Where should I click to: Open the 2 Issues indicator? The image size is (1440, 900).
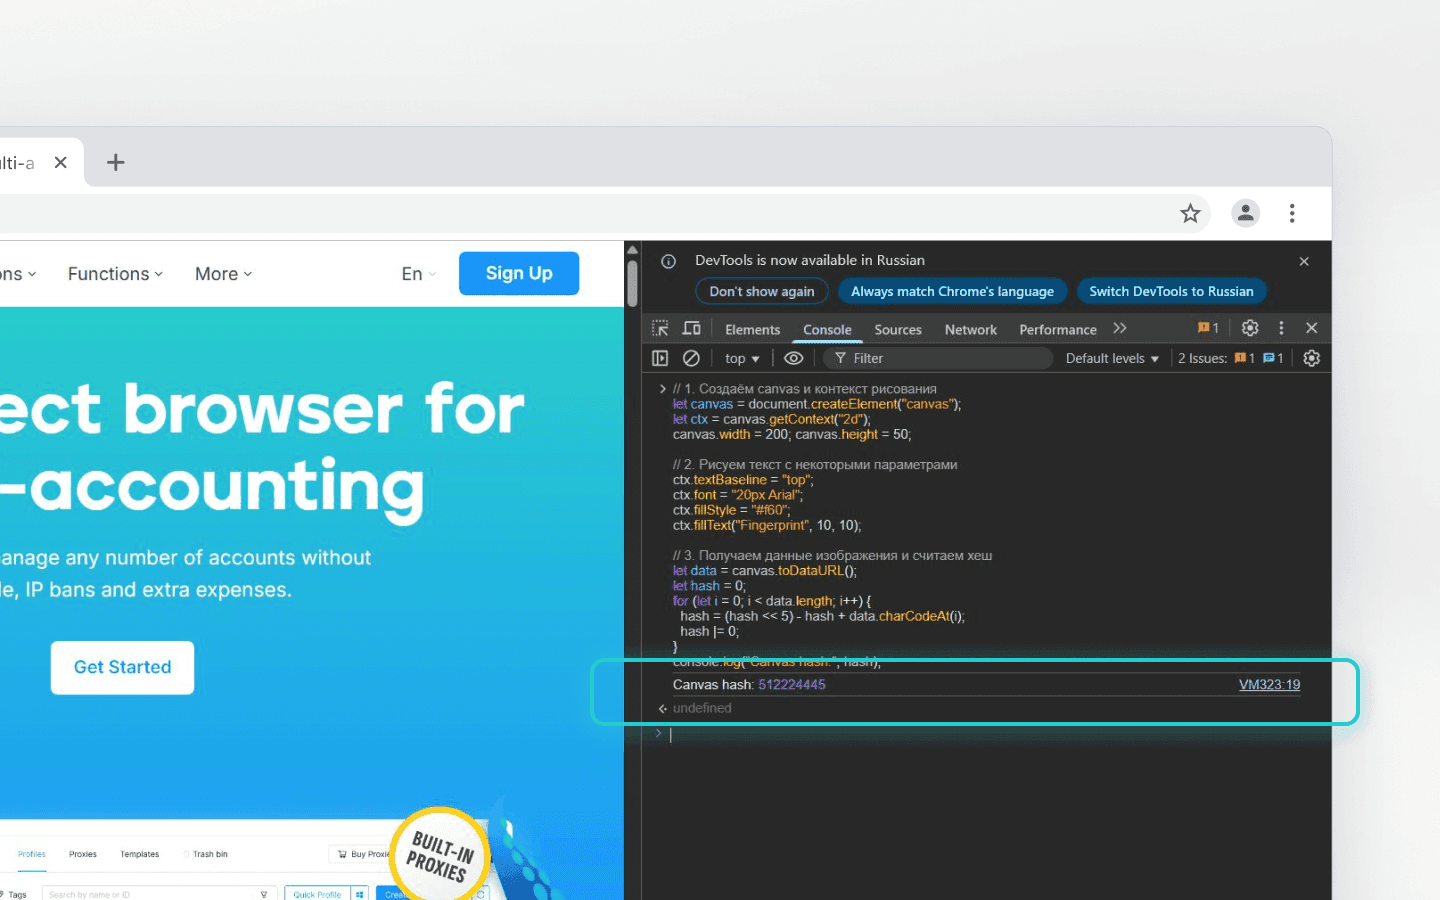coord(1230,358)
